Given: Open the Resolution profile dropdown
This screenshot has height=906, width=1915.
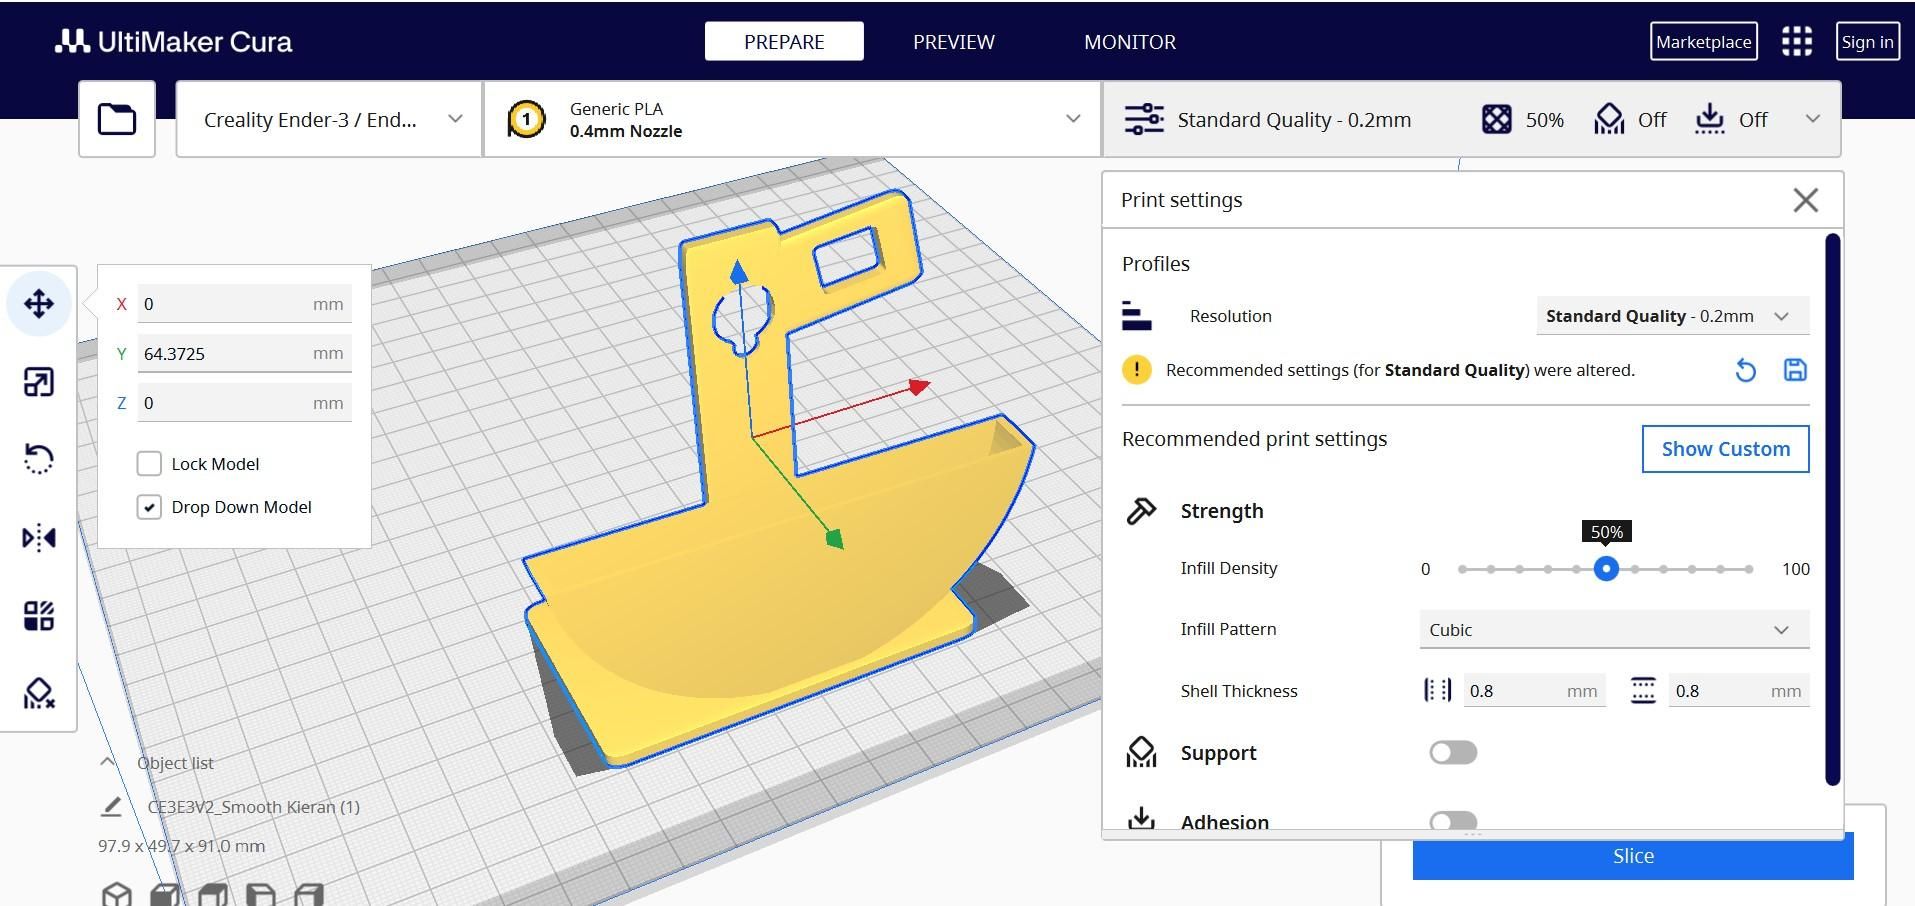Looking at the screenshot, I should coord(1672,316).
